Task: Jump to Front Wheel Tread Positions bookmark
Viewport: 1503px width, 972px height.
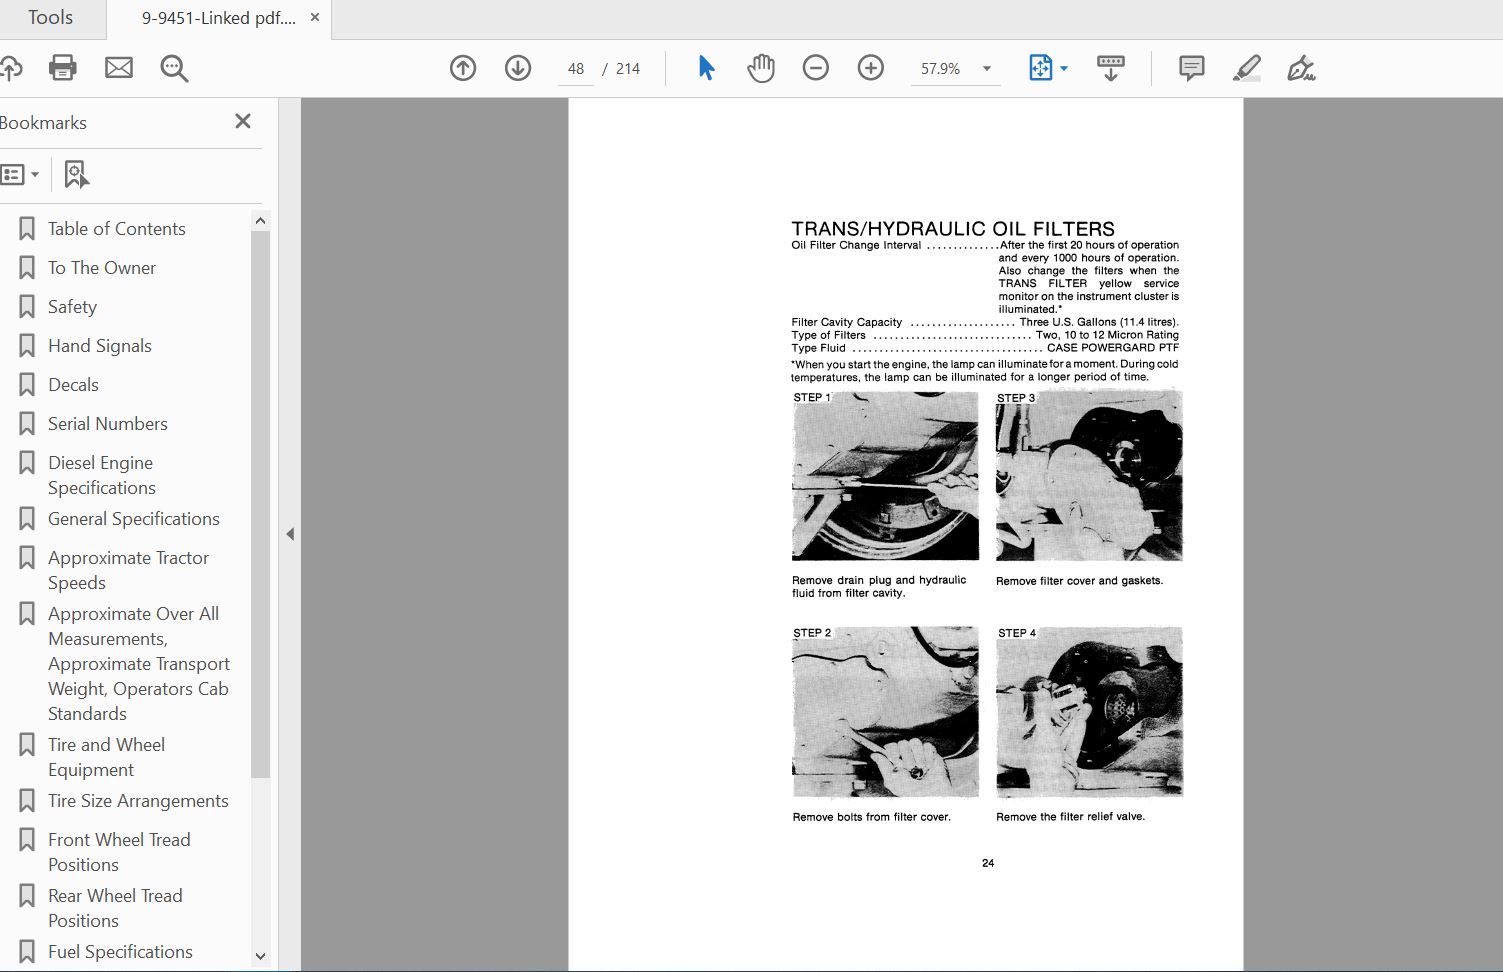Action: 119,852
